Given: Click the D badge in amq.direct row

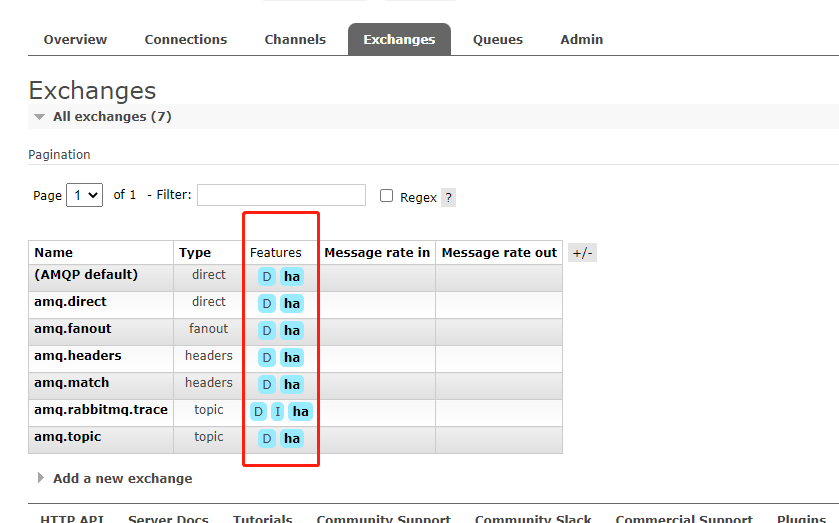Looking at the screenshot, I should tap(266, 304).
